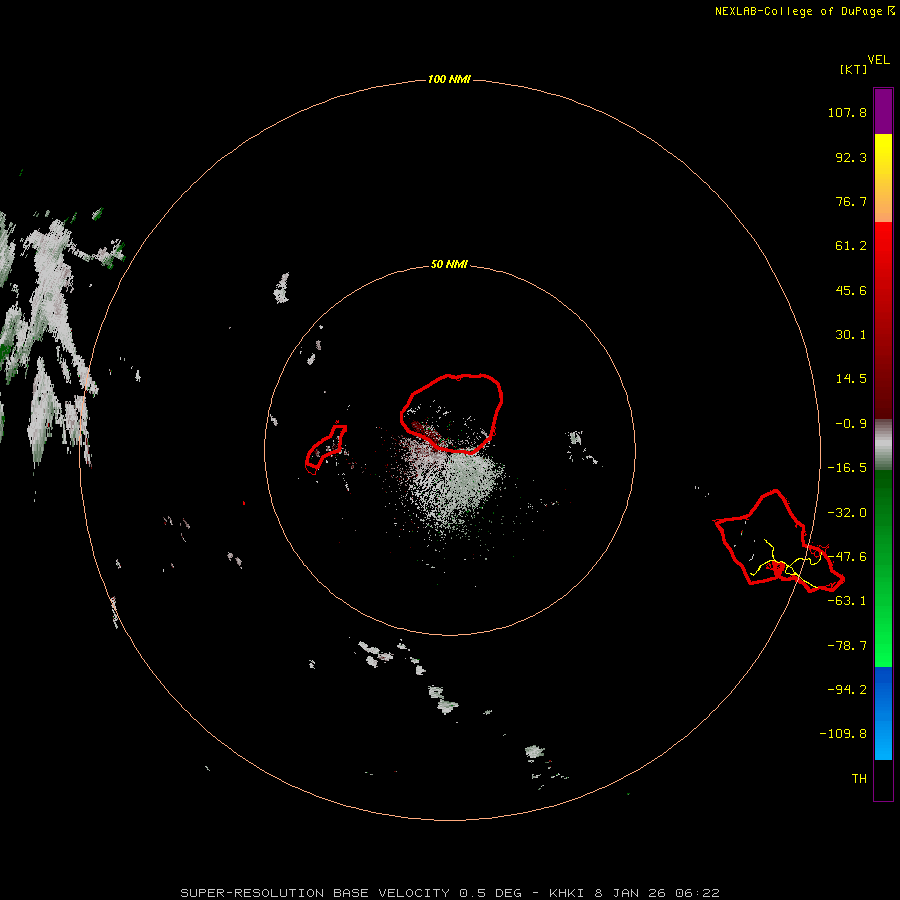900x900 pixels.
Task: Click the 107.8 velocity scale value
Action: 847,112
